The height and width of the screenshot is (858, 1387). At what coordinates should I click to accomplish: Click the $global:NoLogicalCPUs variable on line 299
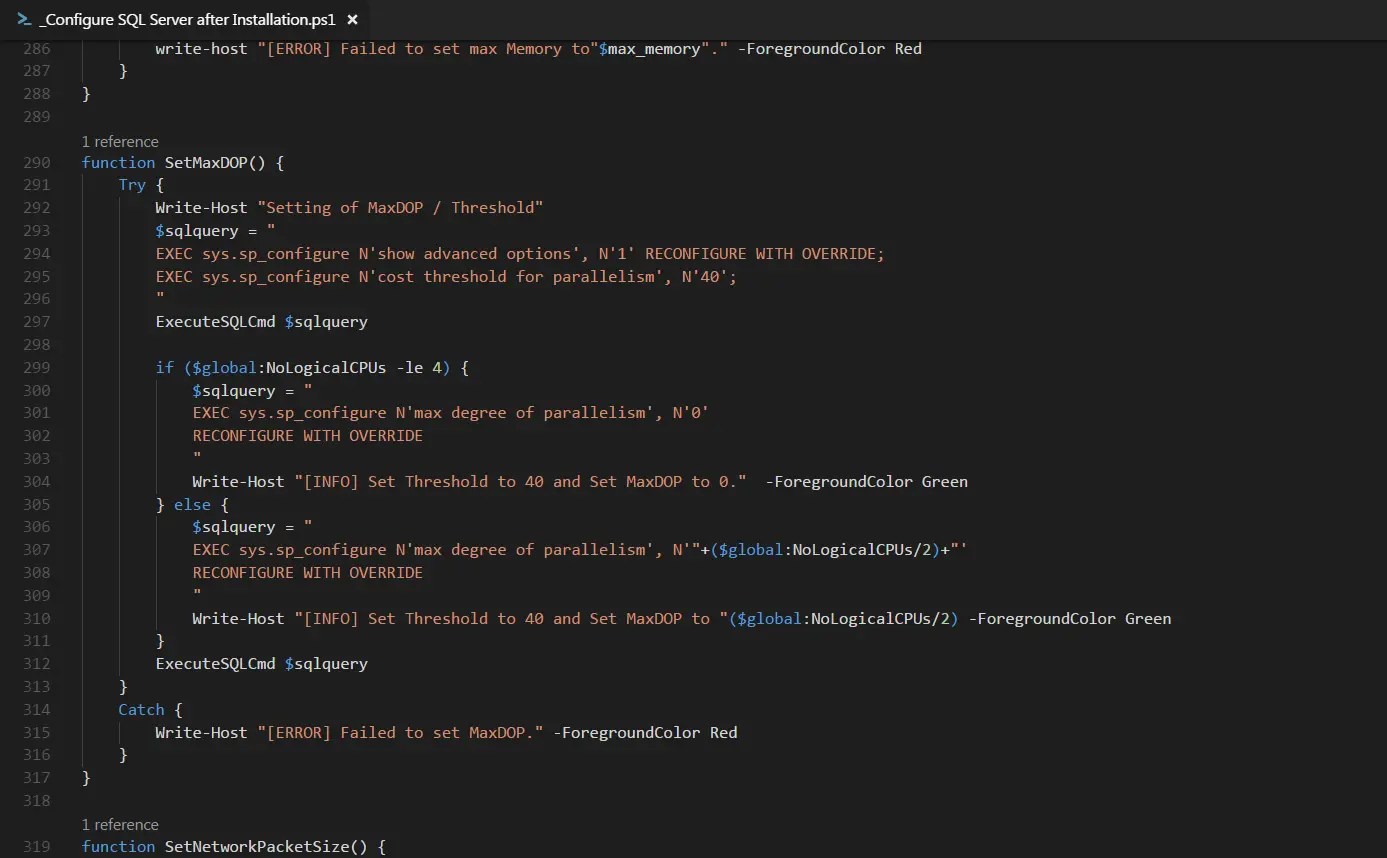[x=290, y=367]
